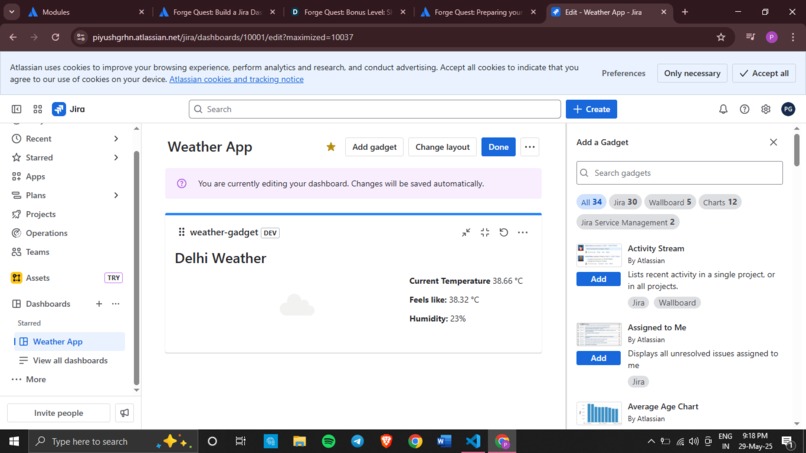Click the Jira search box
806x453 pixels.
click(x=374, y=109)
